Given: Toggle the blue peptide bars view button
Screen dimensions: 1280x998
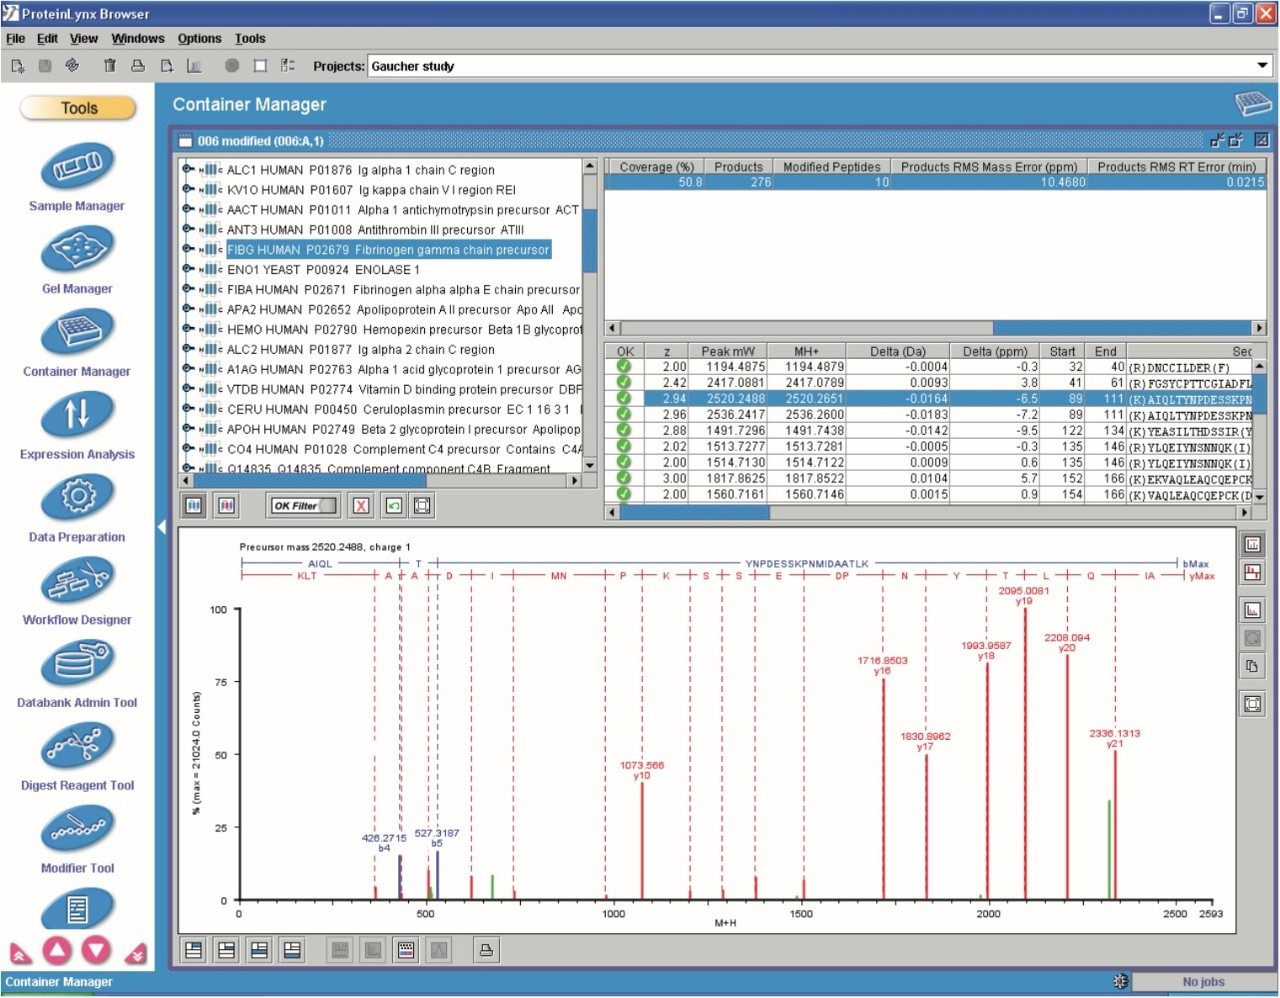Looking at the screenshot, I should click(x=194, y=506).
